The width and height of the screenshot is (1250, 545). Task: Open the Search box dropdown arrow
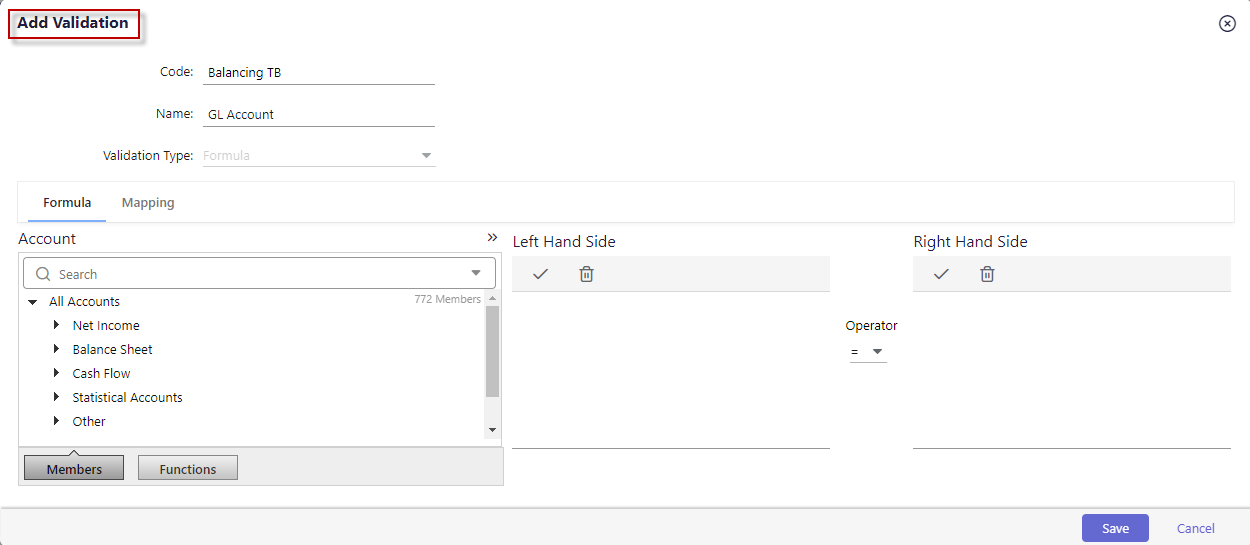click(x=476, y=273)
